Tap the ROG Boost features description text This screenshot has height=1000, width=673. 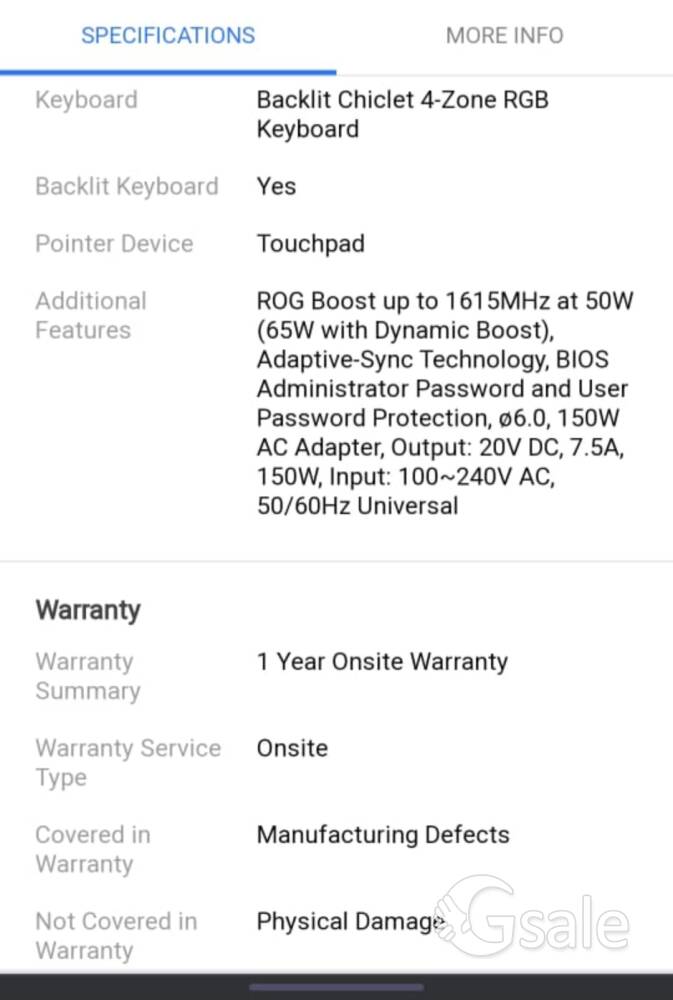(445, 403)
